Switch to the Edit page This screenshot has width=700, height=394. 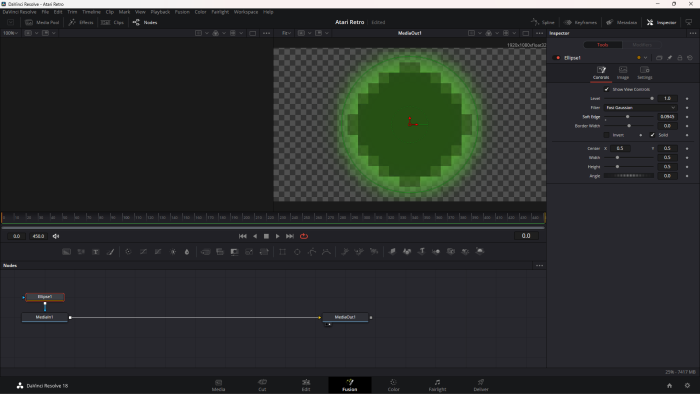coord(306,385)
